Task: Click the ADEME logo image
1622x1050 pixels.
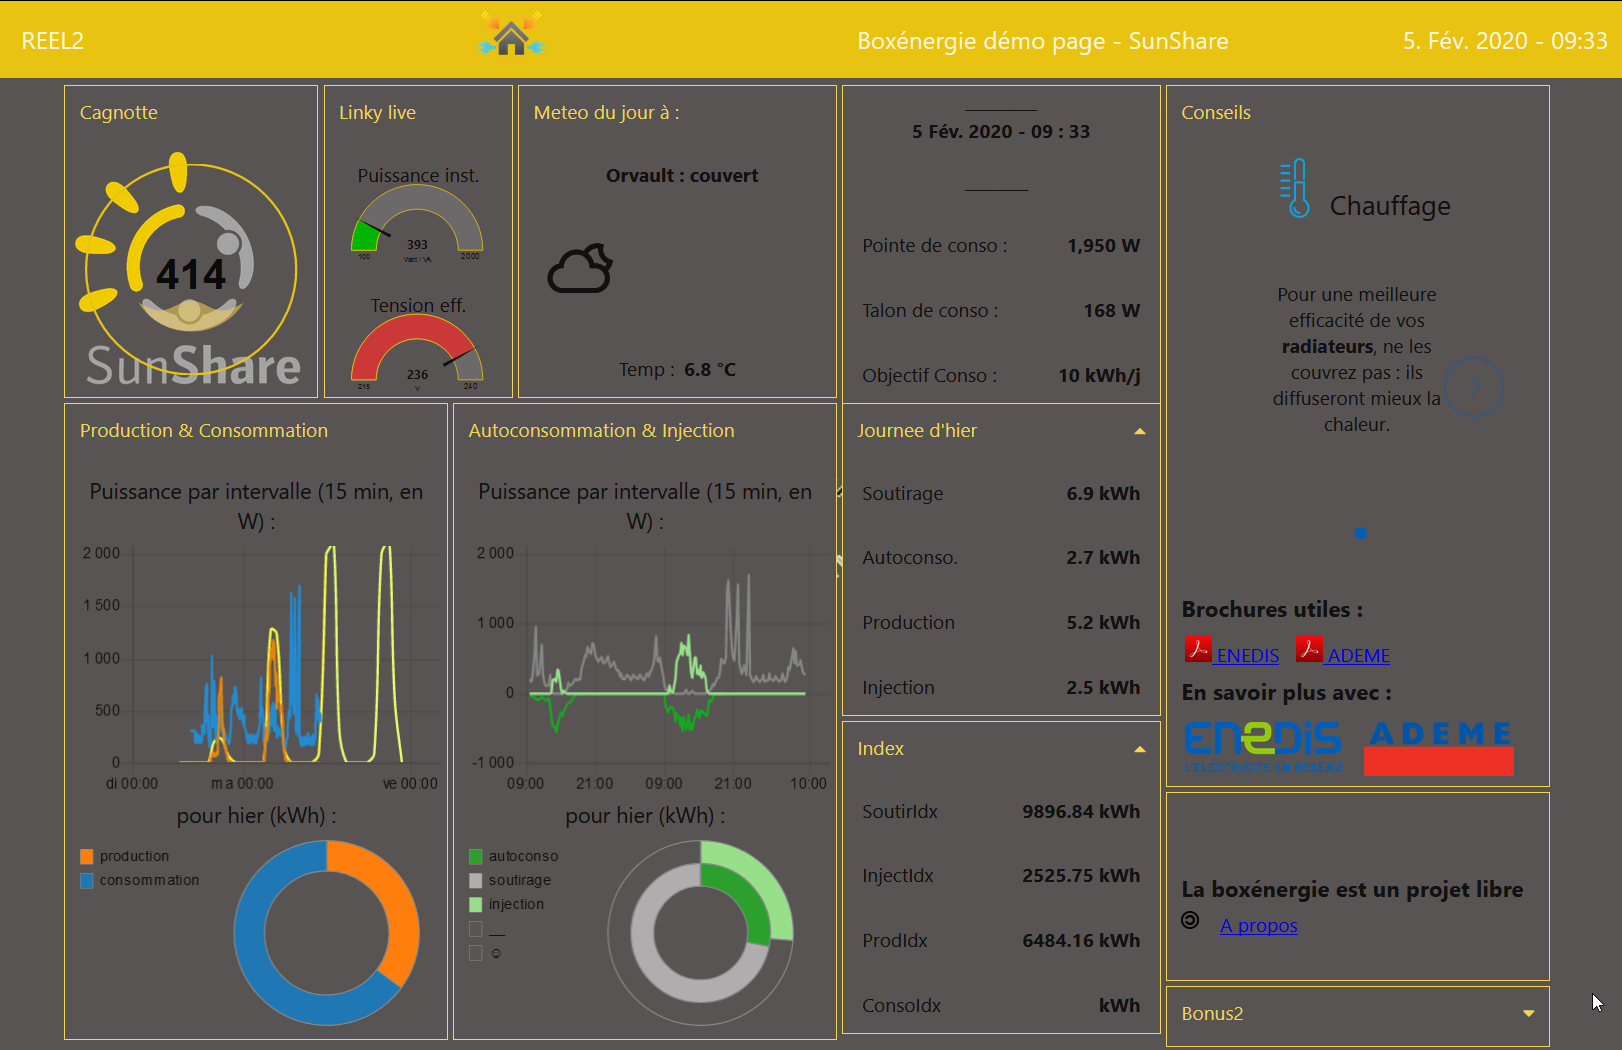Action: coord(1438,747)
